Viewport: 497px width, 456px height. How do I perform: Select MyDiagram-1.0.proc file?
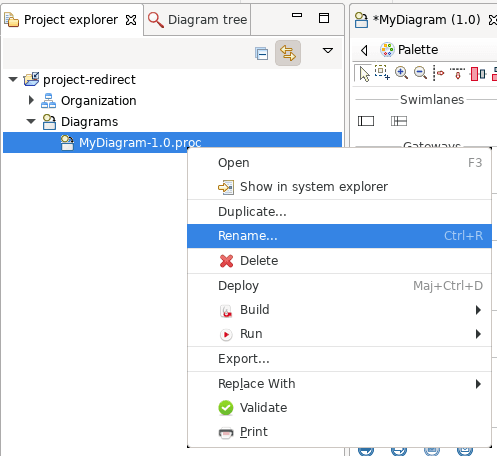[172, 143]
